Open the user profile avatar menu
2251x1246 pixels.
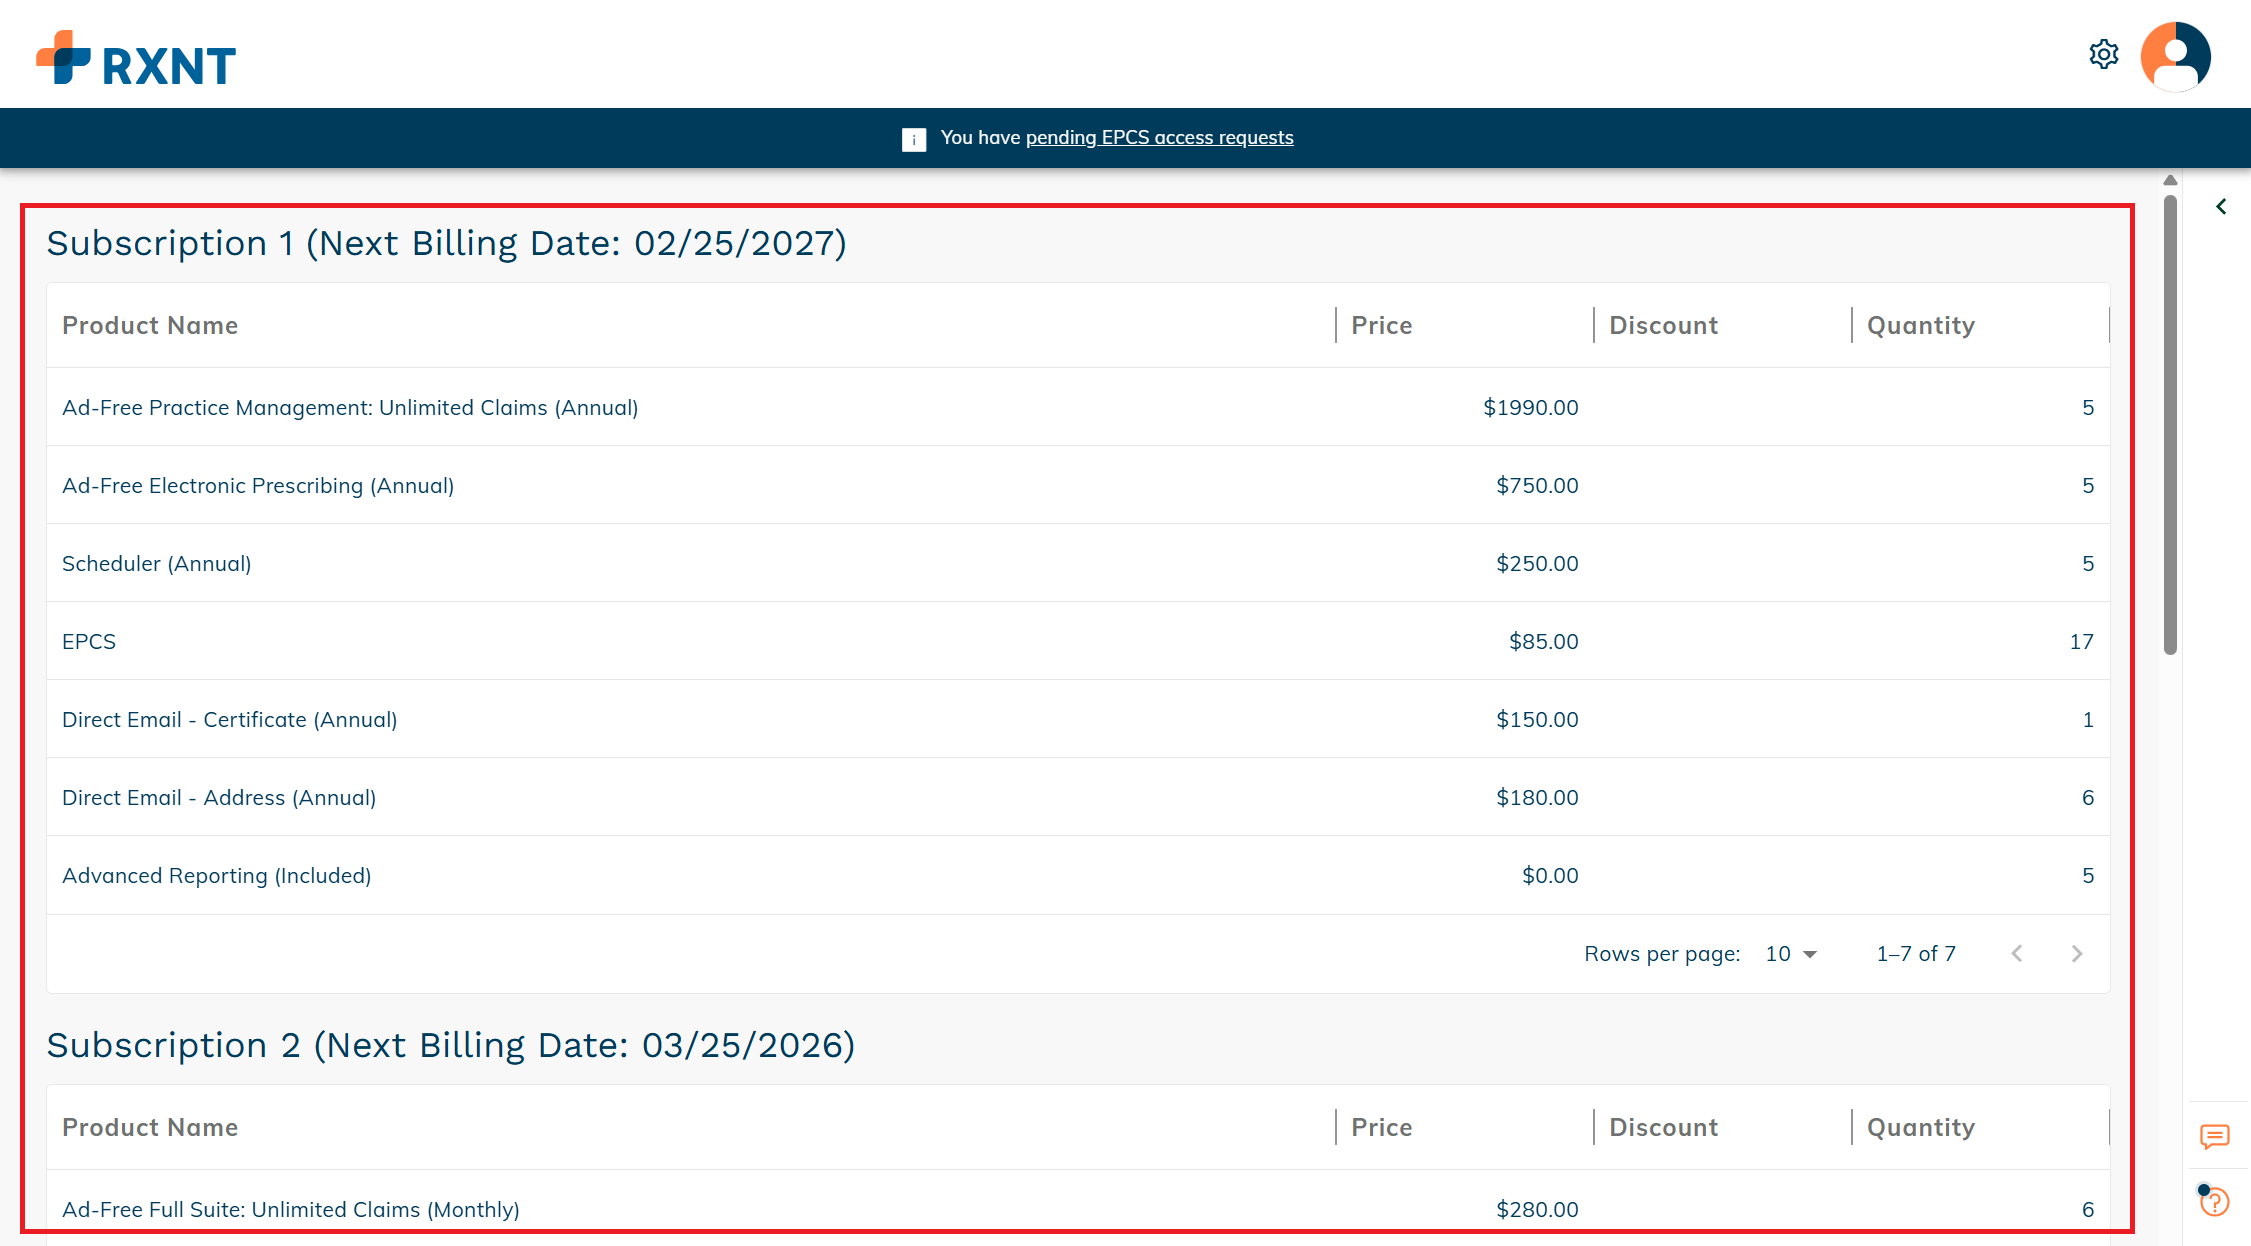point(2175,56)
